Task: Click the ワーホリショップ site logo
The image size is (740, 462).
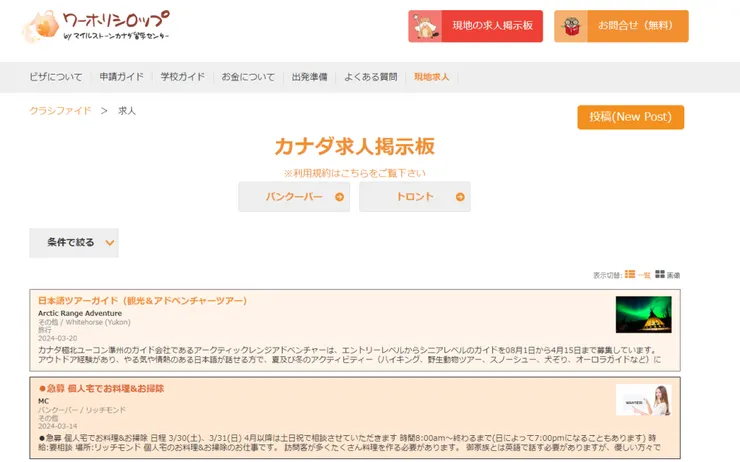Action: pos(96,27)
